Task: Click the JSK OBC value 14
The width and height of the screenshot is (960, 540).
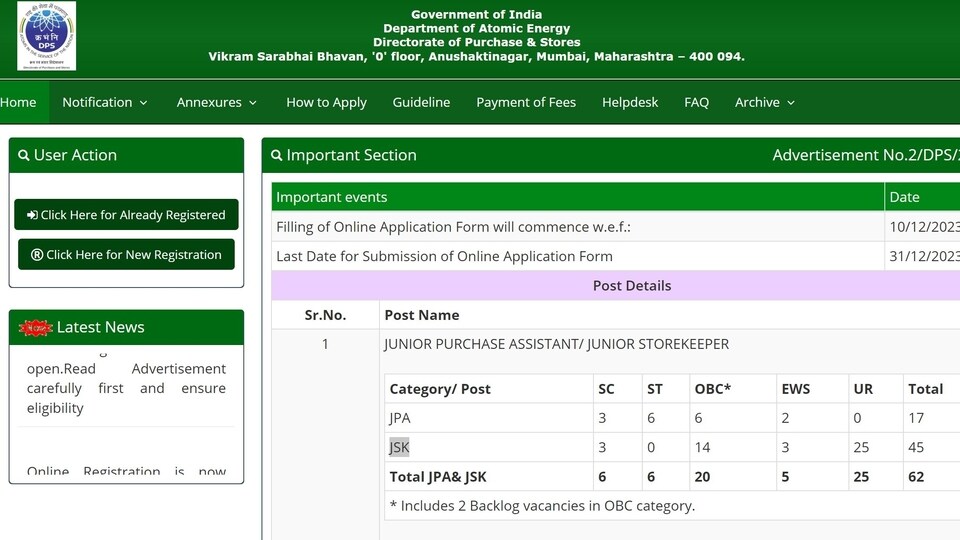Action: [x=702, y=448]
